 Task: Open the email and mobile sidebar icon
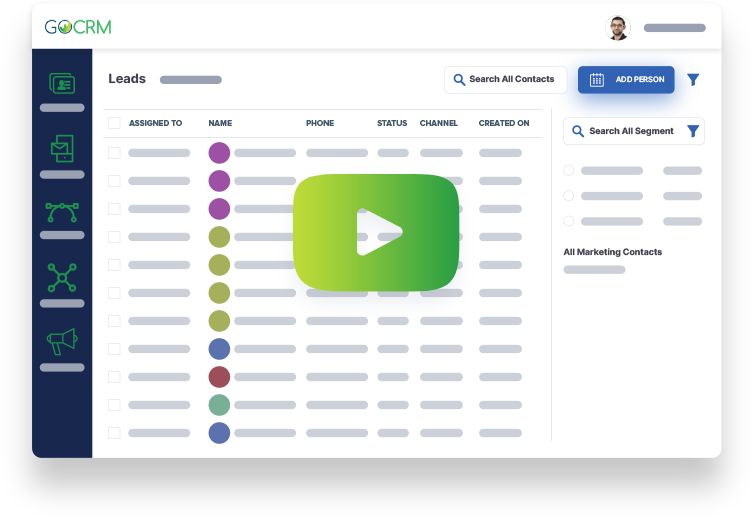point(62,148)
